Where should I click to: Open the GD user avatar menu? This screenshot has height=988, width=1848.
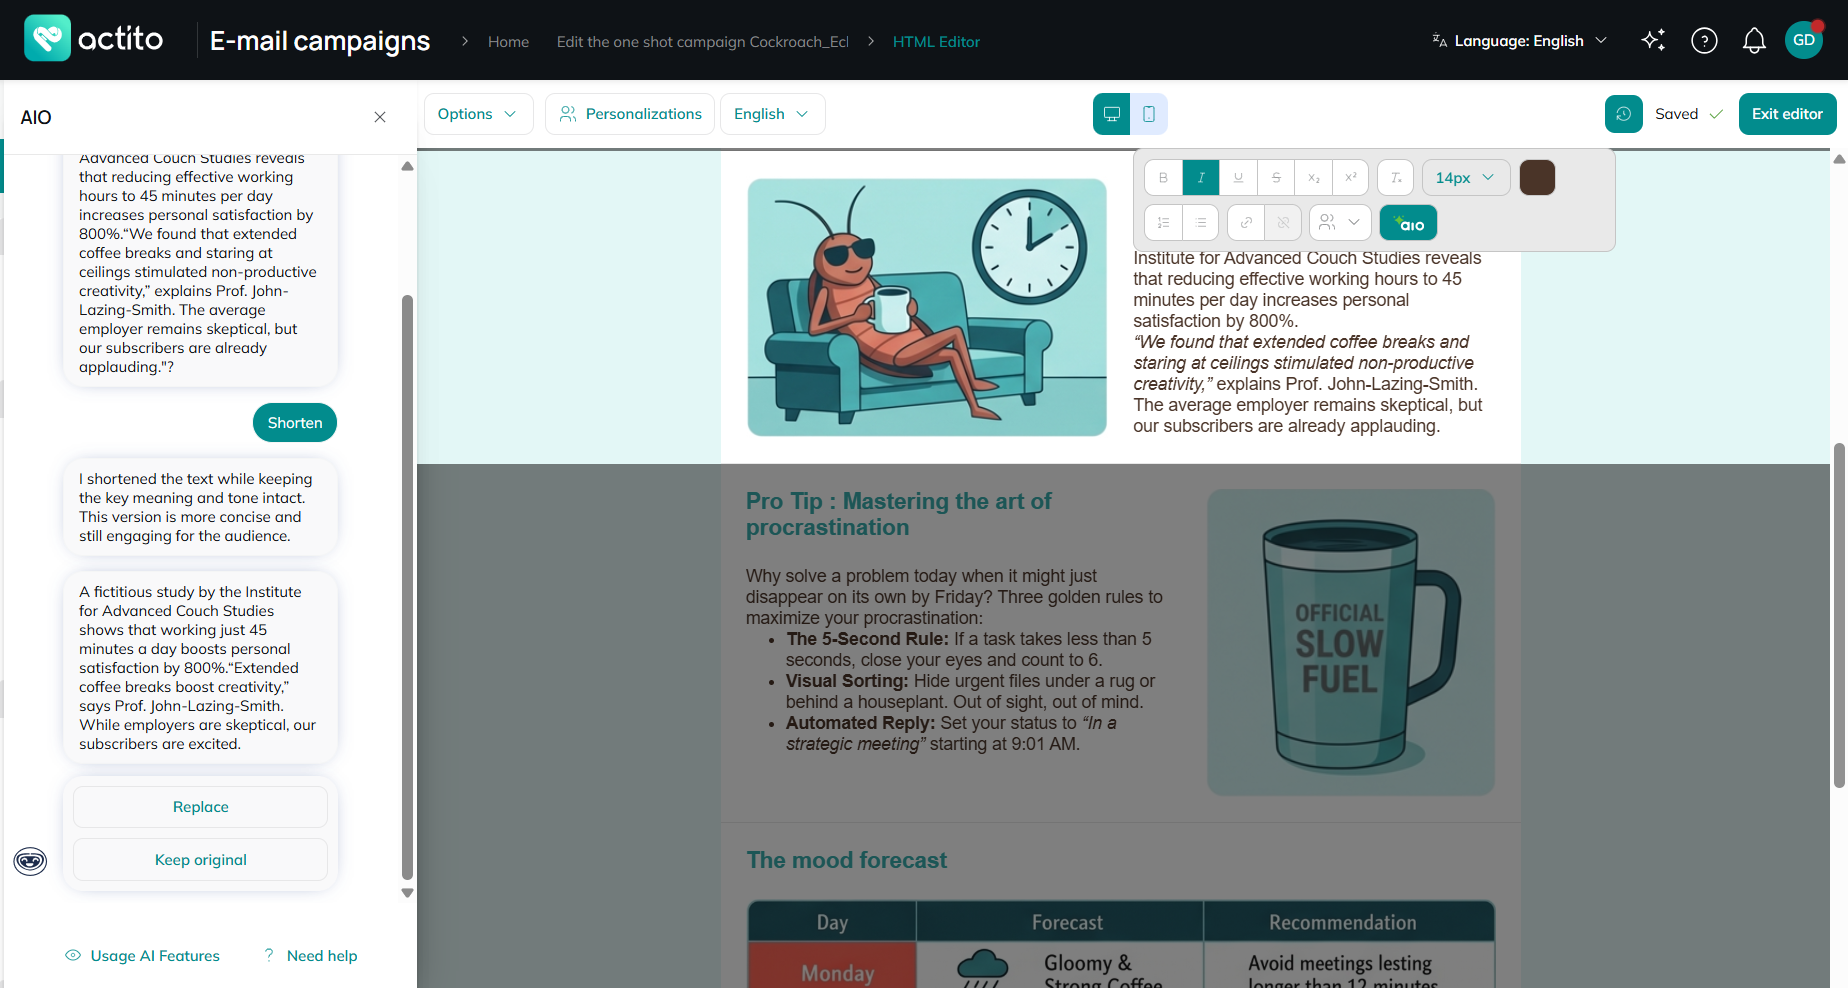[x=1804, y=40]
